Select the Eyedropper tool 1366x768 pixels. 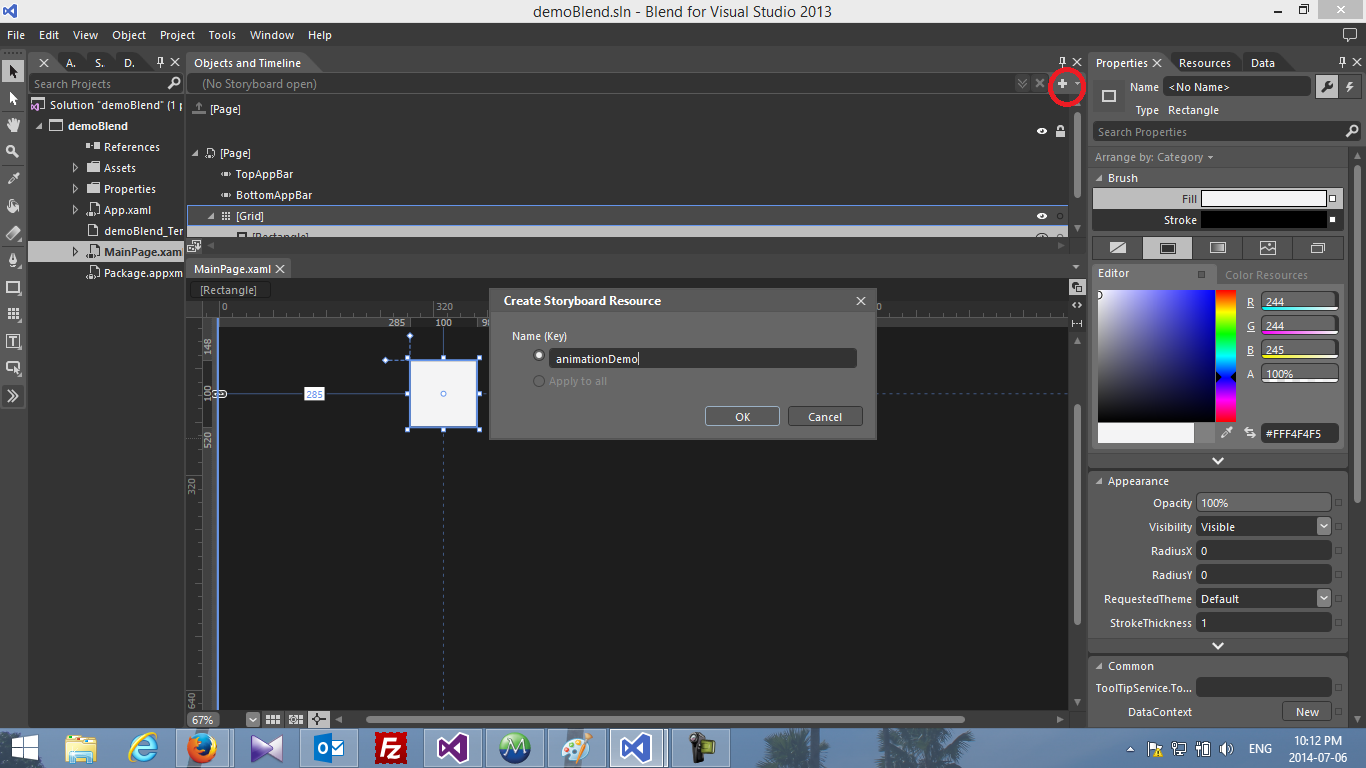13,177
